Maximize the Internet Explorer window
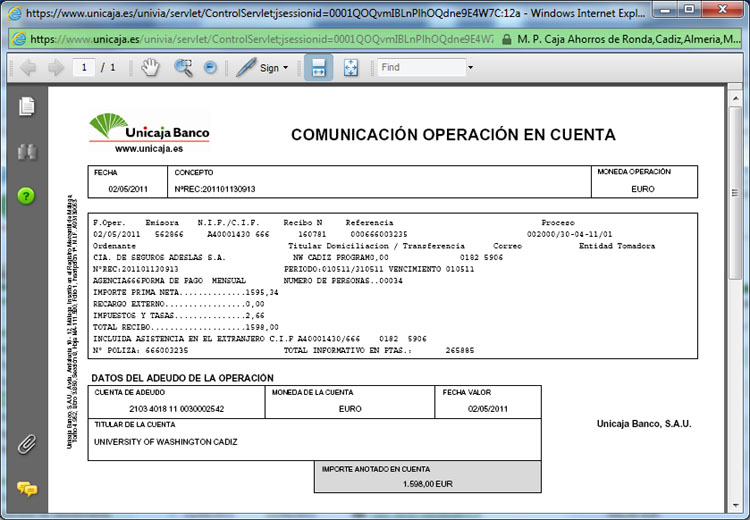Image resolution: width=750 pixels, height=520 pixels. tap(689, 10)
